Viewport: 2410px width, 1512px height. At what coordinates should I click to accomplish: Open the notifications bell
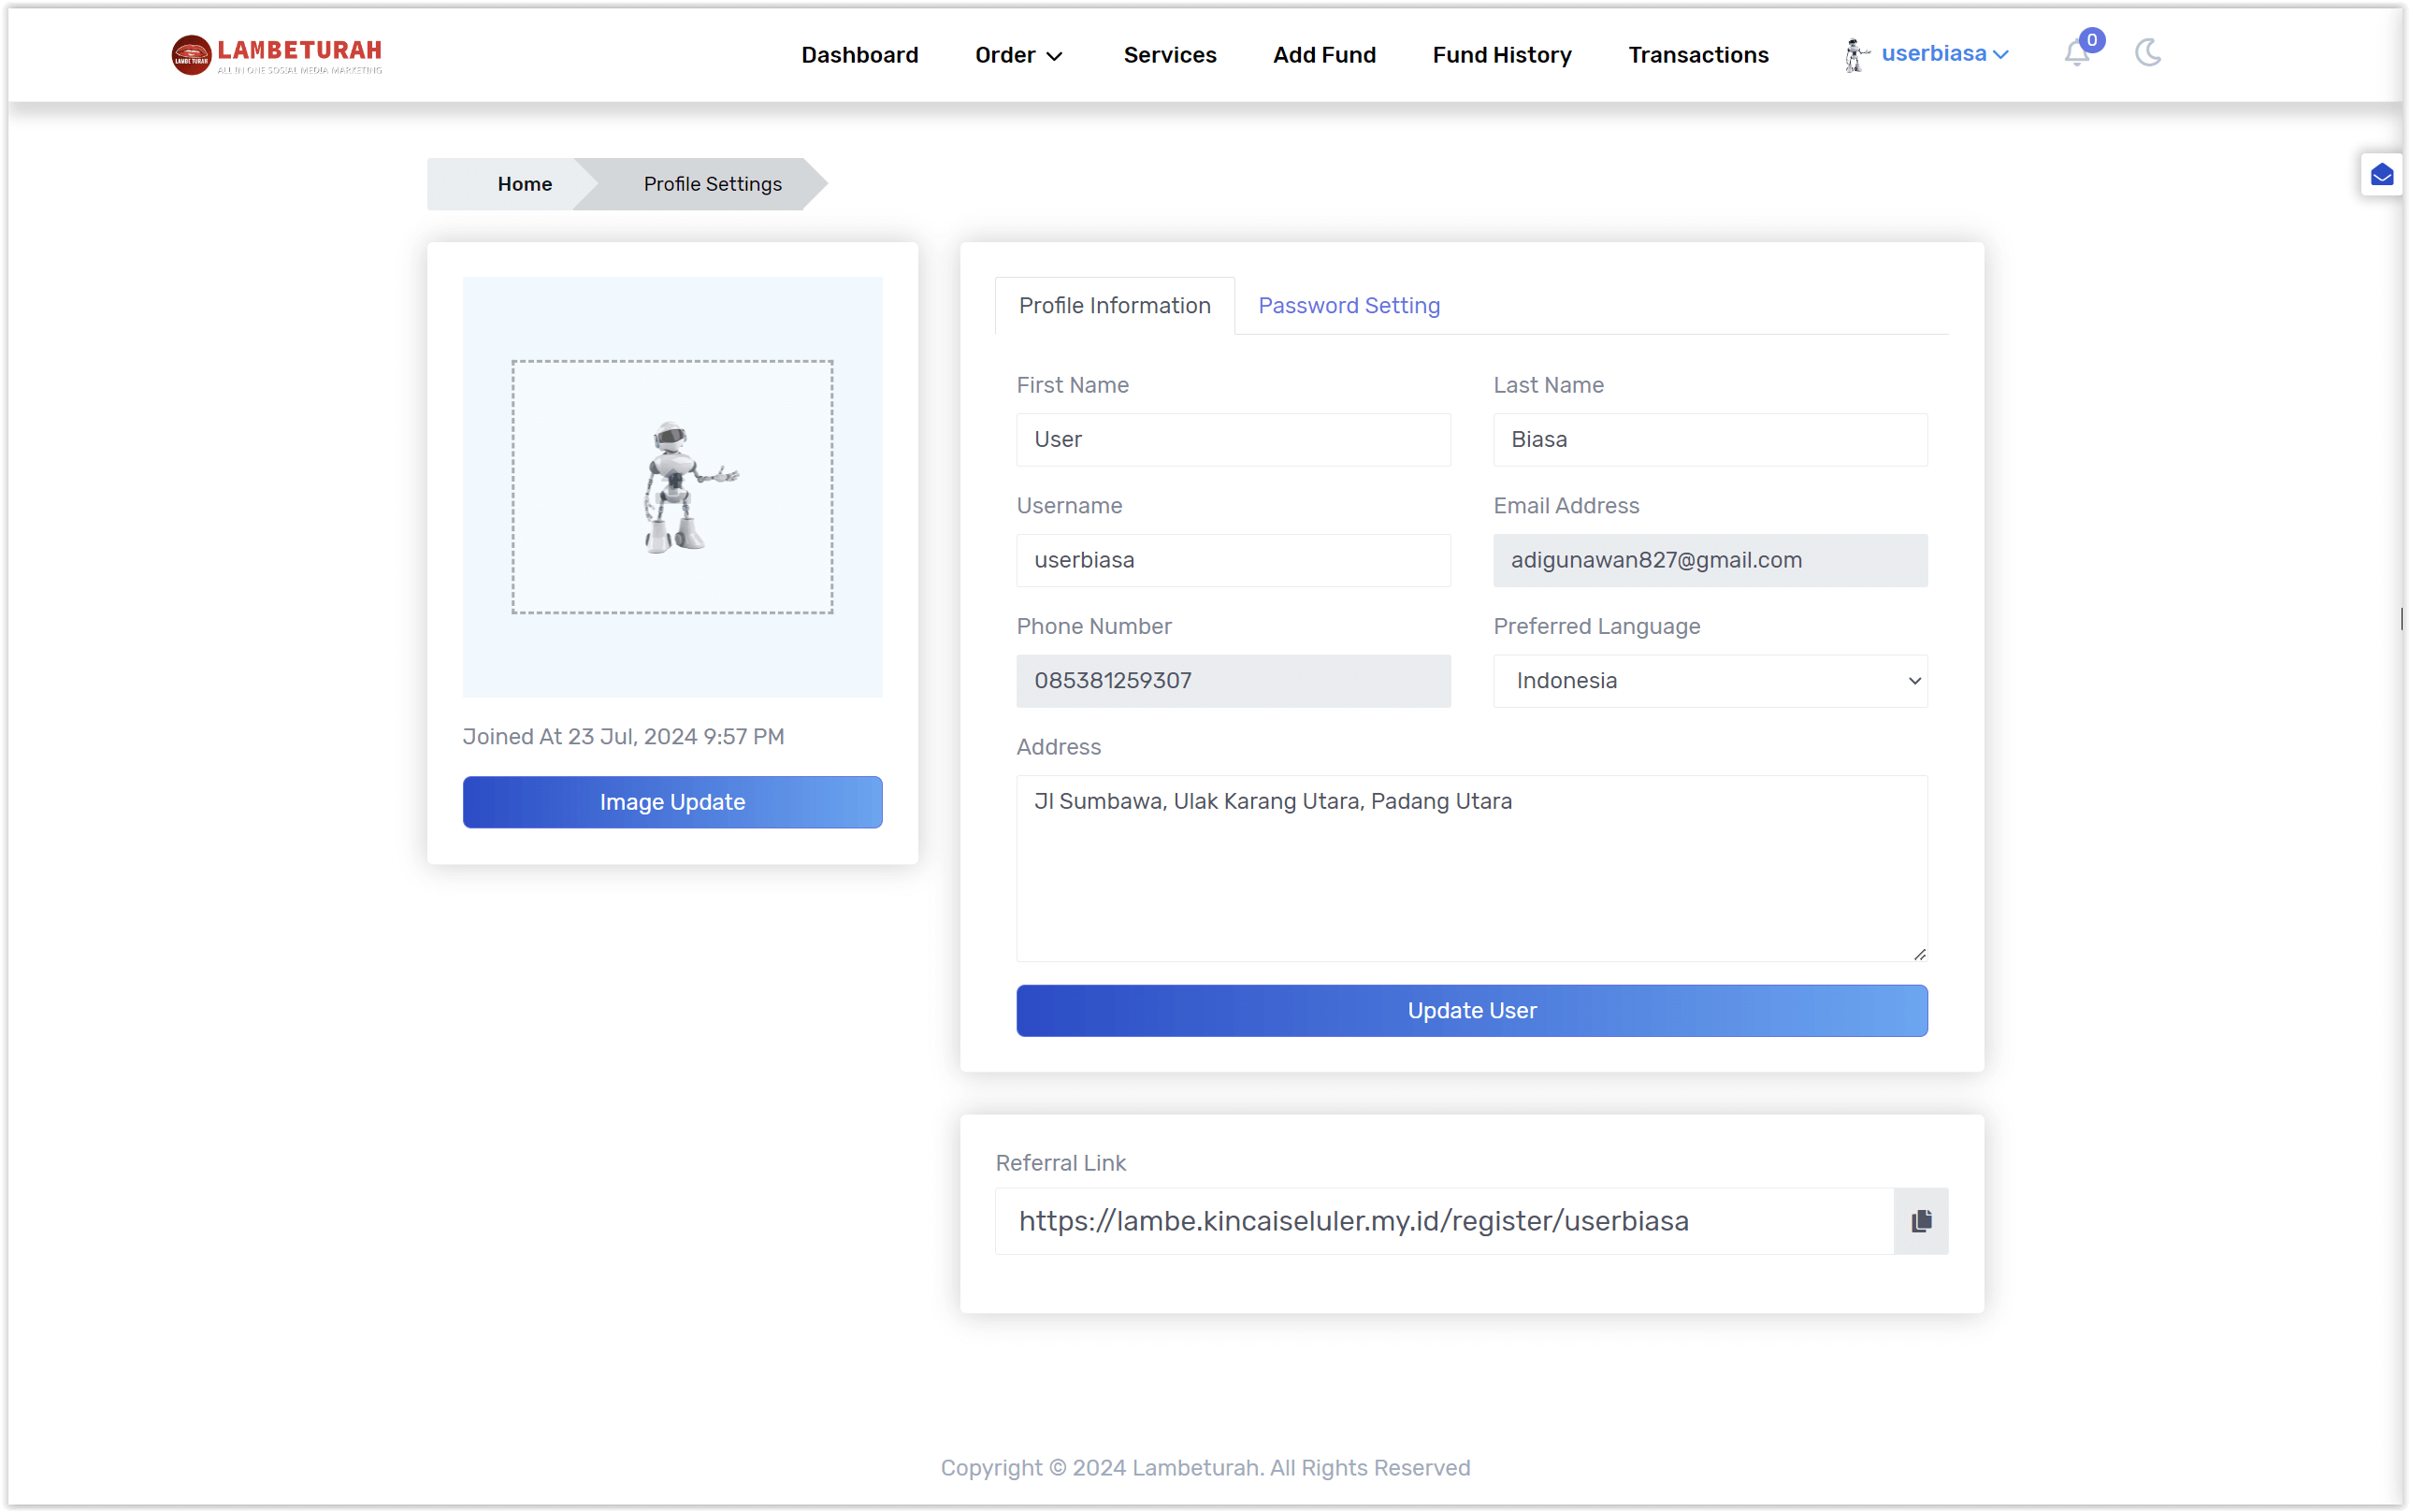(2077, 55)
